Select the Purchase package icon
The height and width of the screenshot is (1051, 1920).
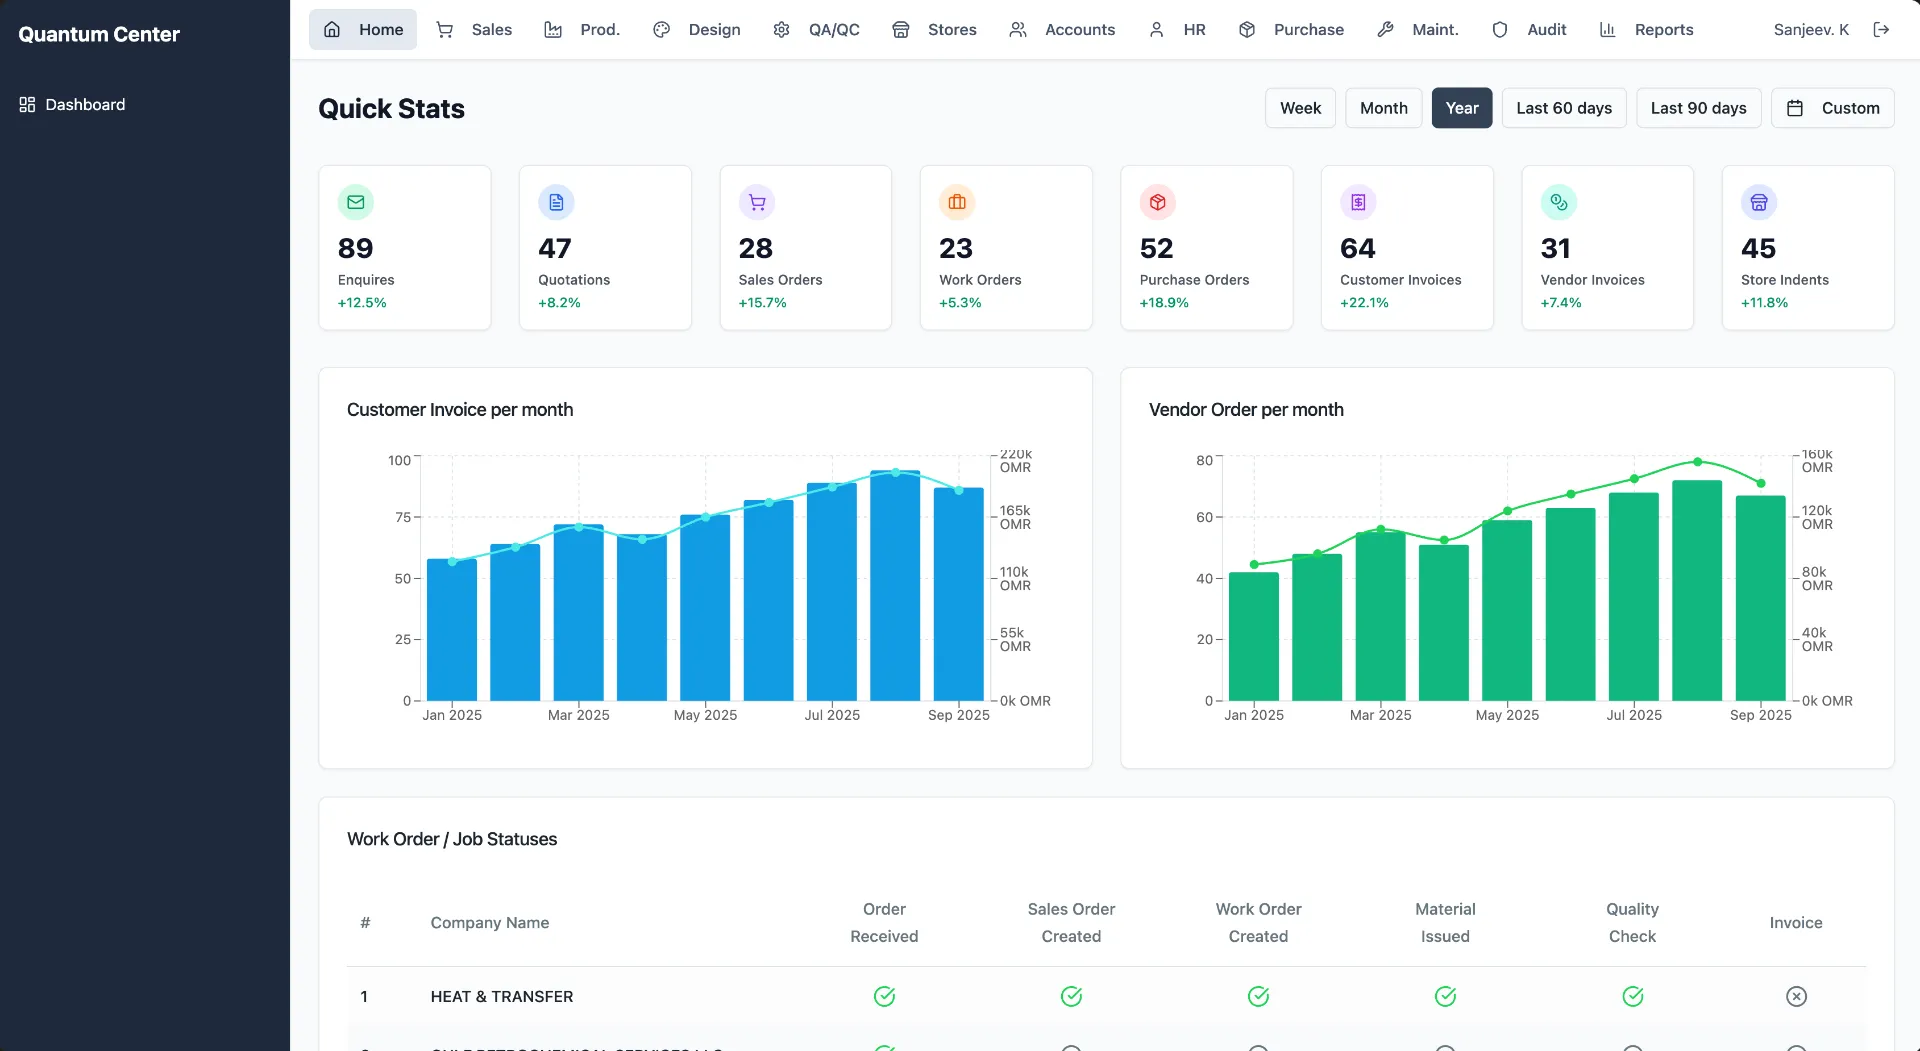coord(1246,29)
